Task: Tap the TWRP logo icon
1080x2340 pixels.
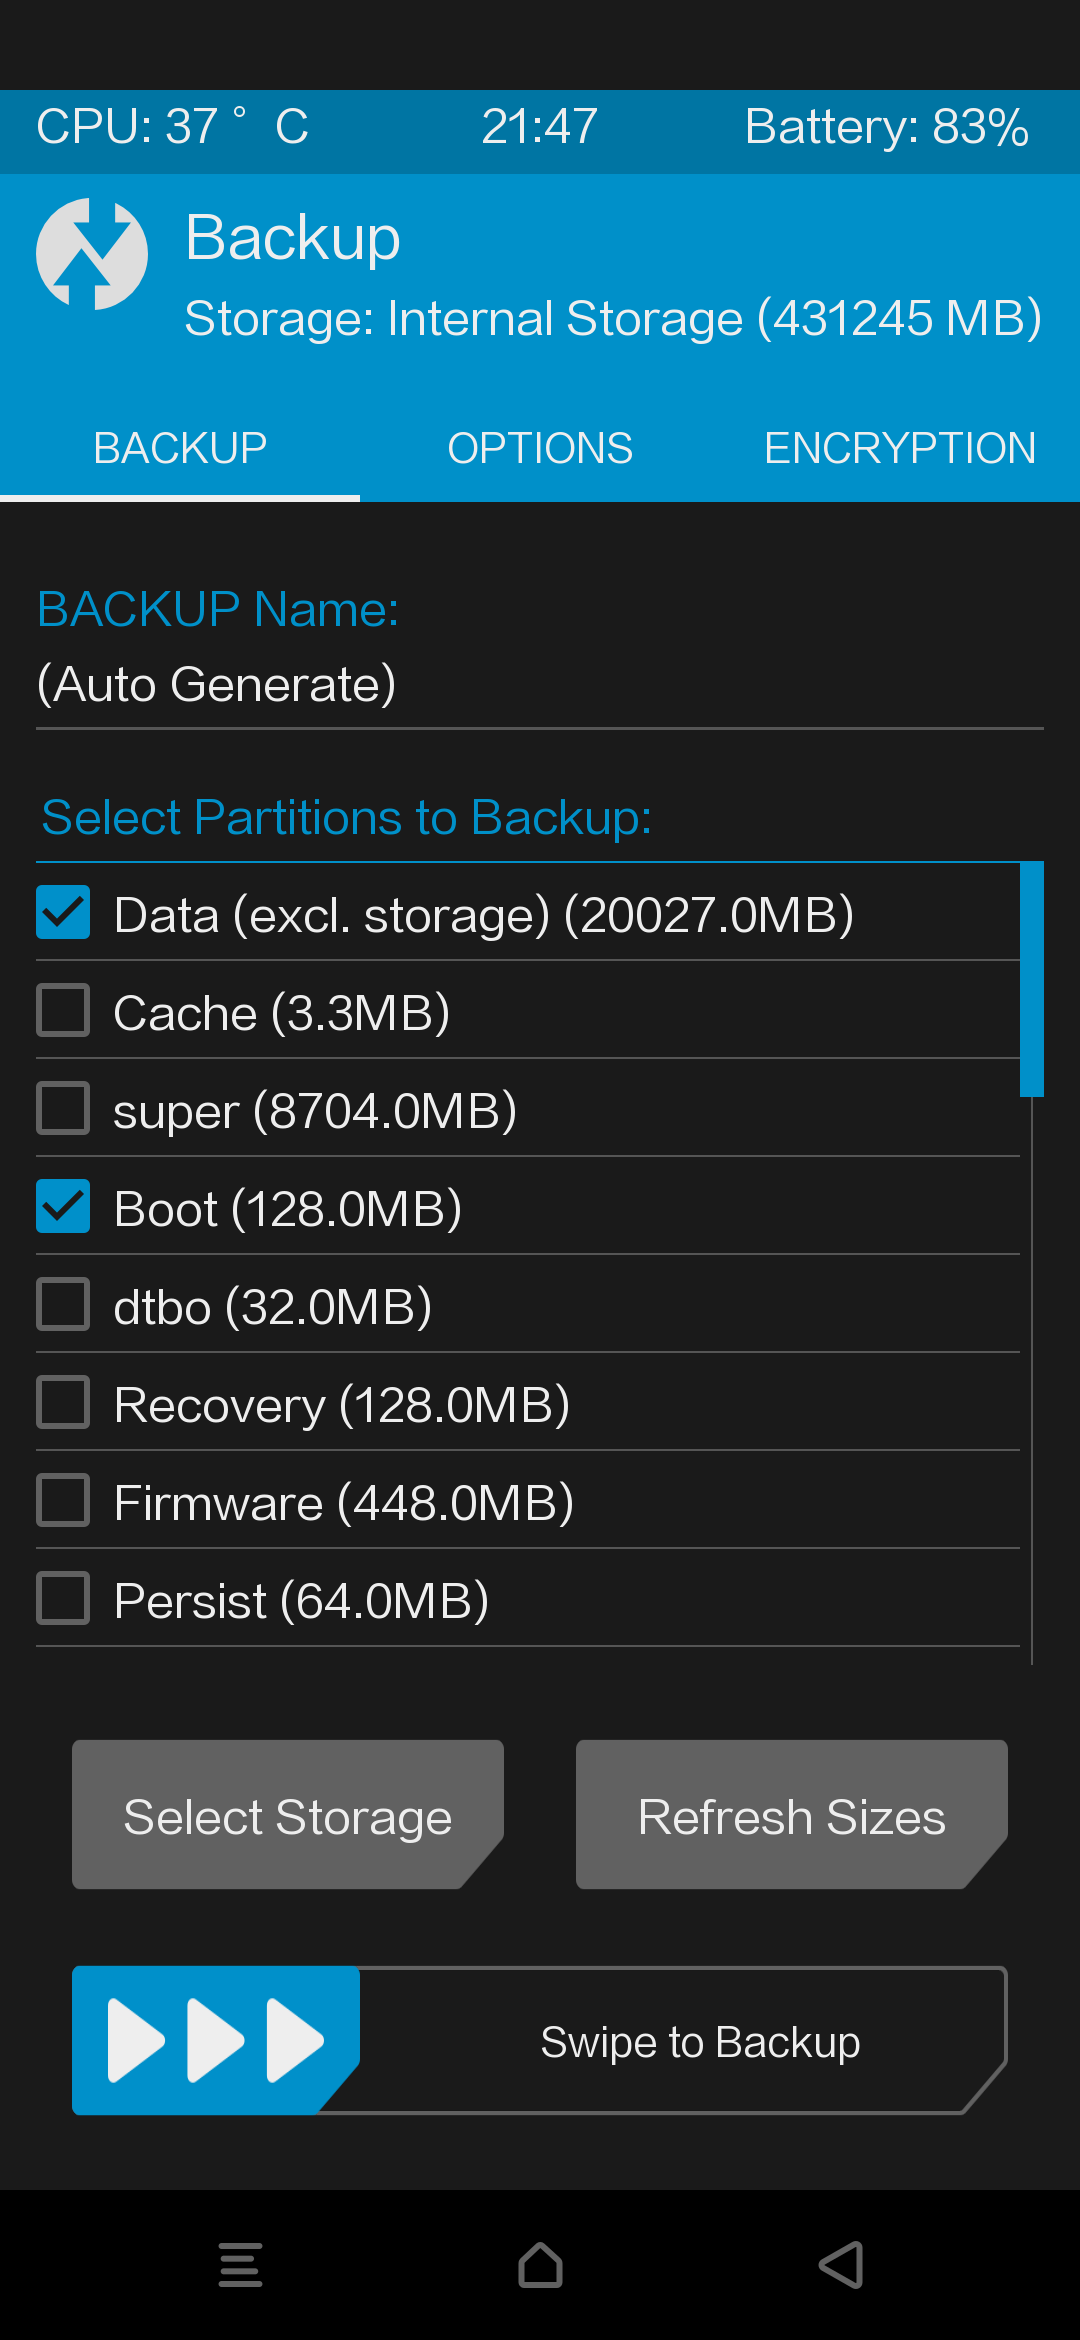Action: coord(92,254)
